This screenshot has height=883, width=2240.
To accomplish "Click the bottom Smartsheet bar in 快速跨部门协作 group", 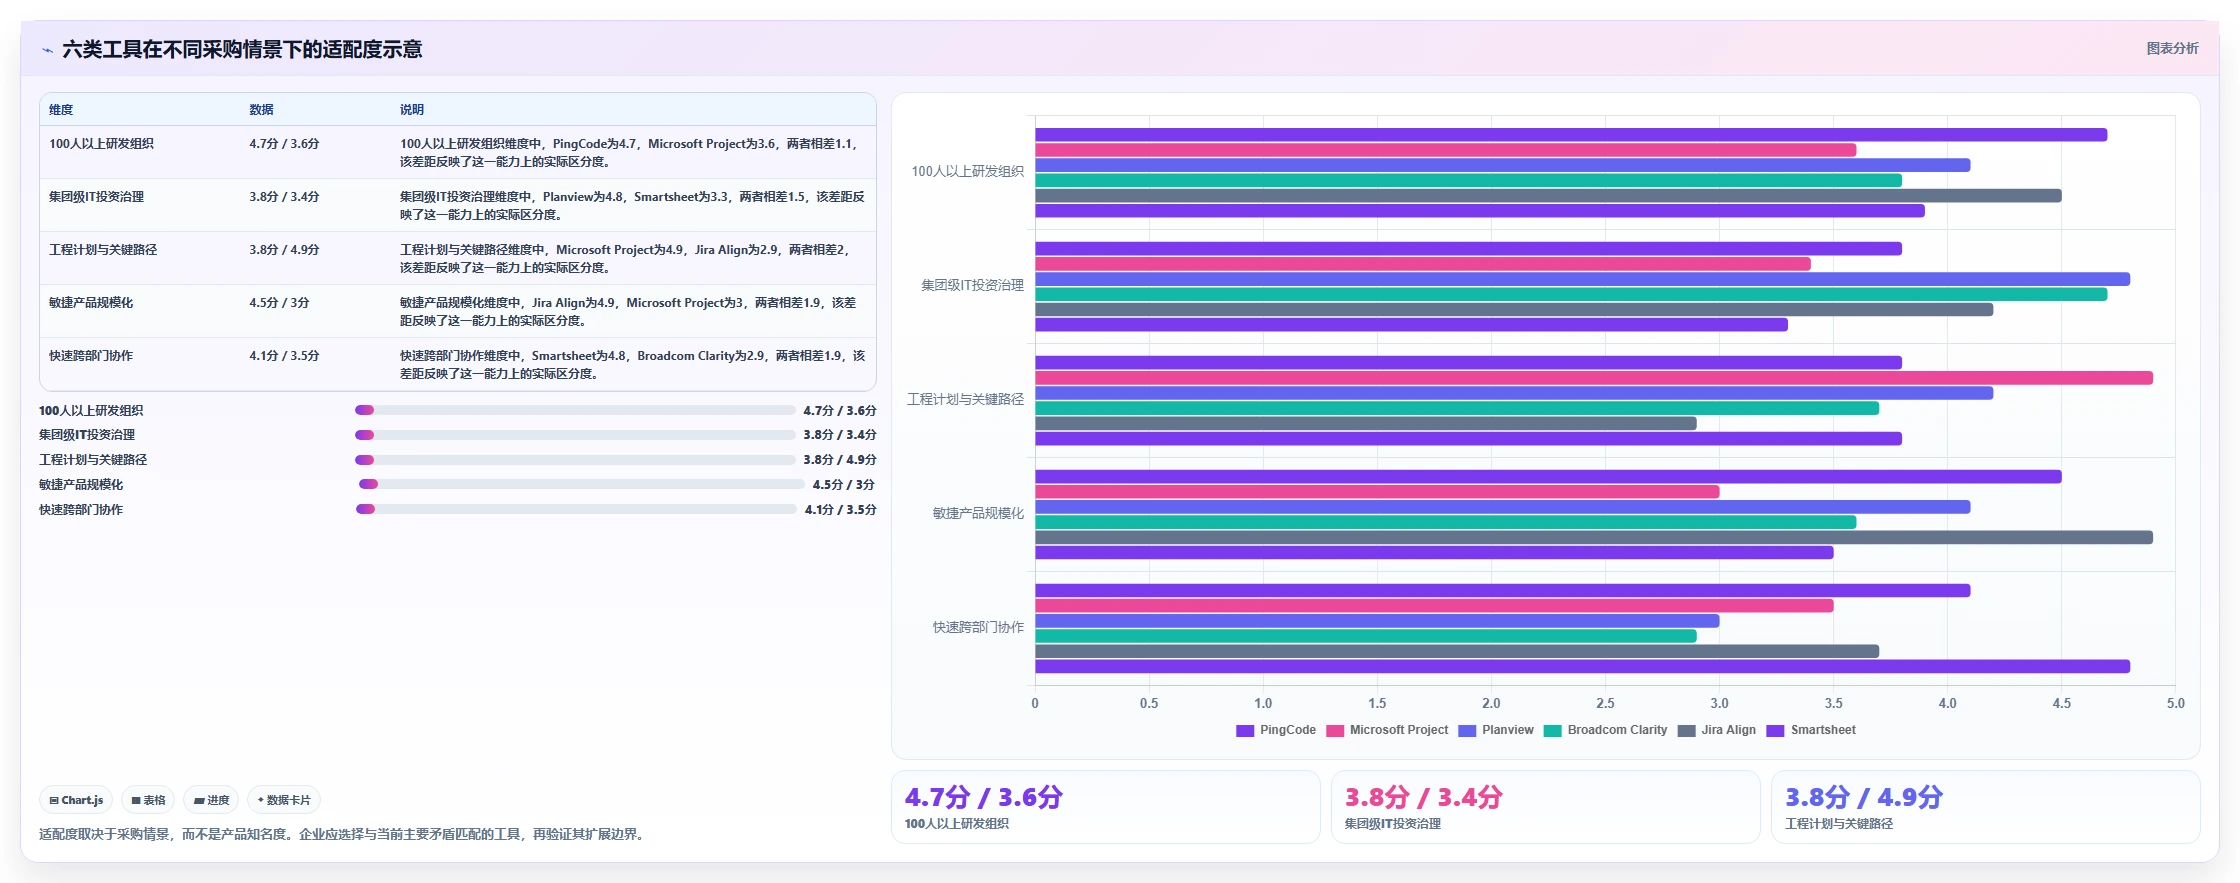I will click(x=1582, y=666).
